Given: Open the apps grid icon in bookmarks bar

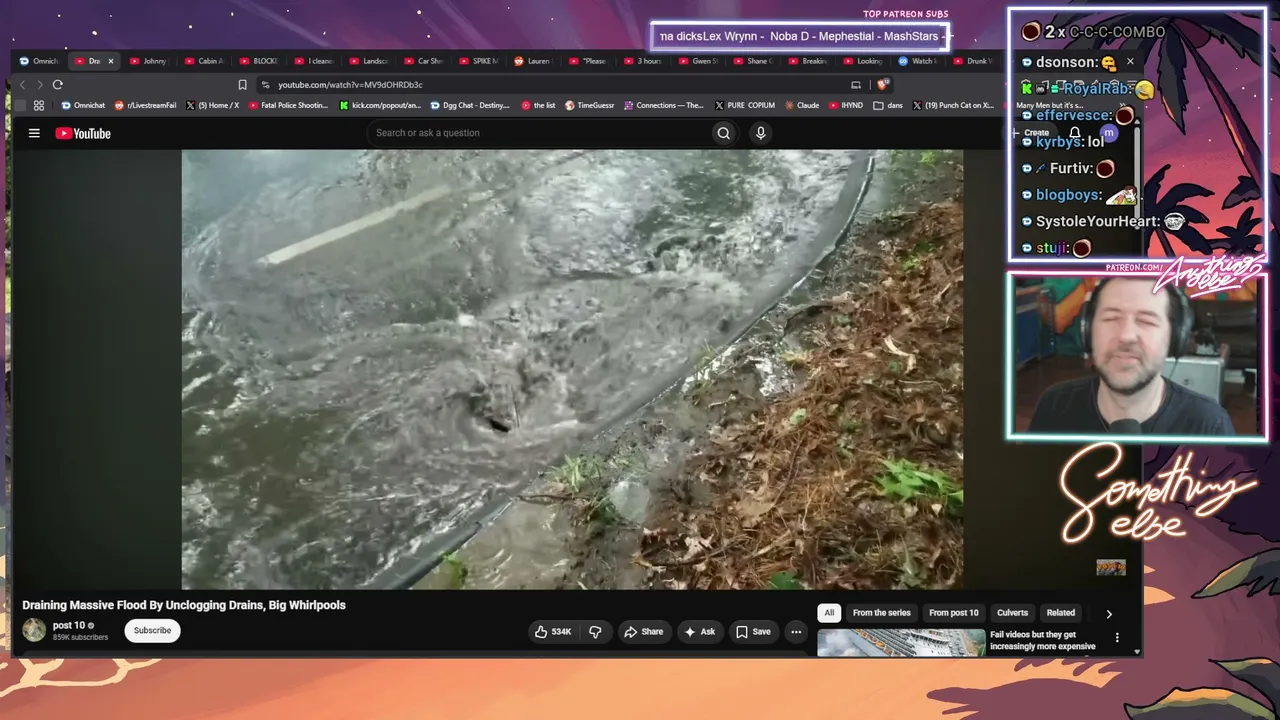Looking at the screenshot, I should [39, 105].
